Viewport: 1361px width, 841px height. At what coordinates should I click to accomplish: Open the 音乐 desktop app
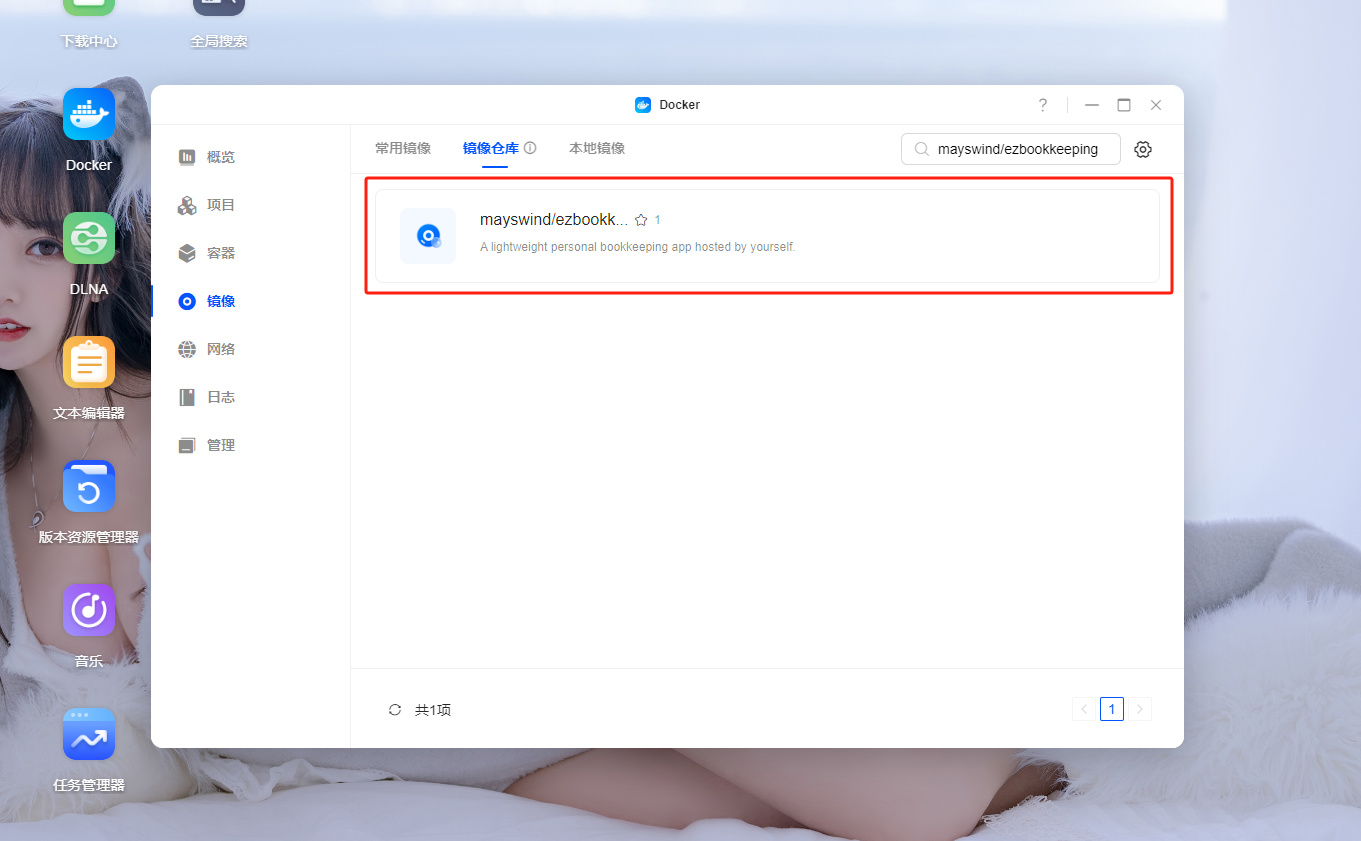click(x=89, y=610)
